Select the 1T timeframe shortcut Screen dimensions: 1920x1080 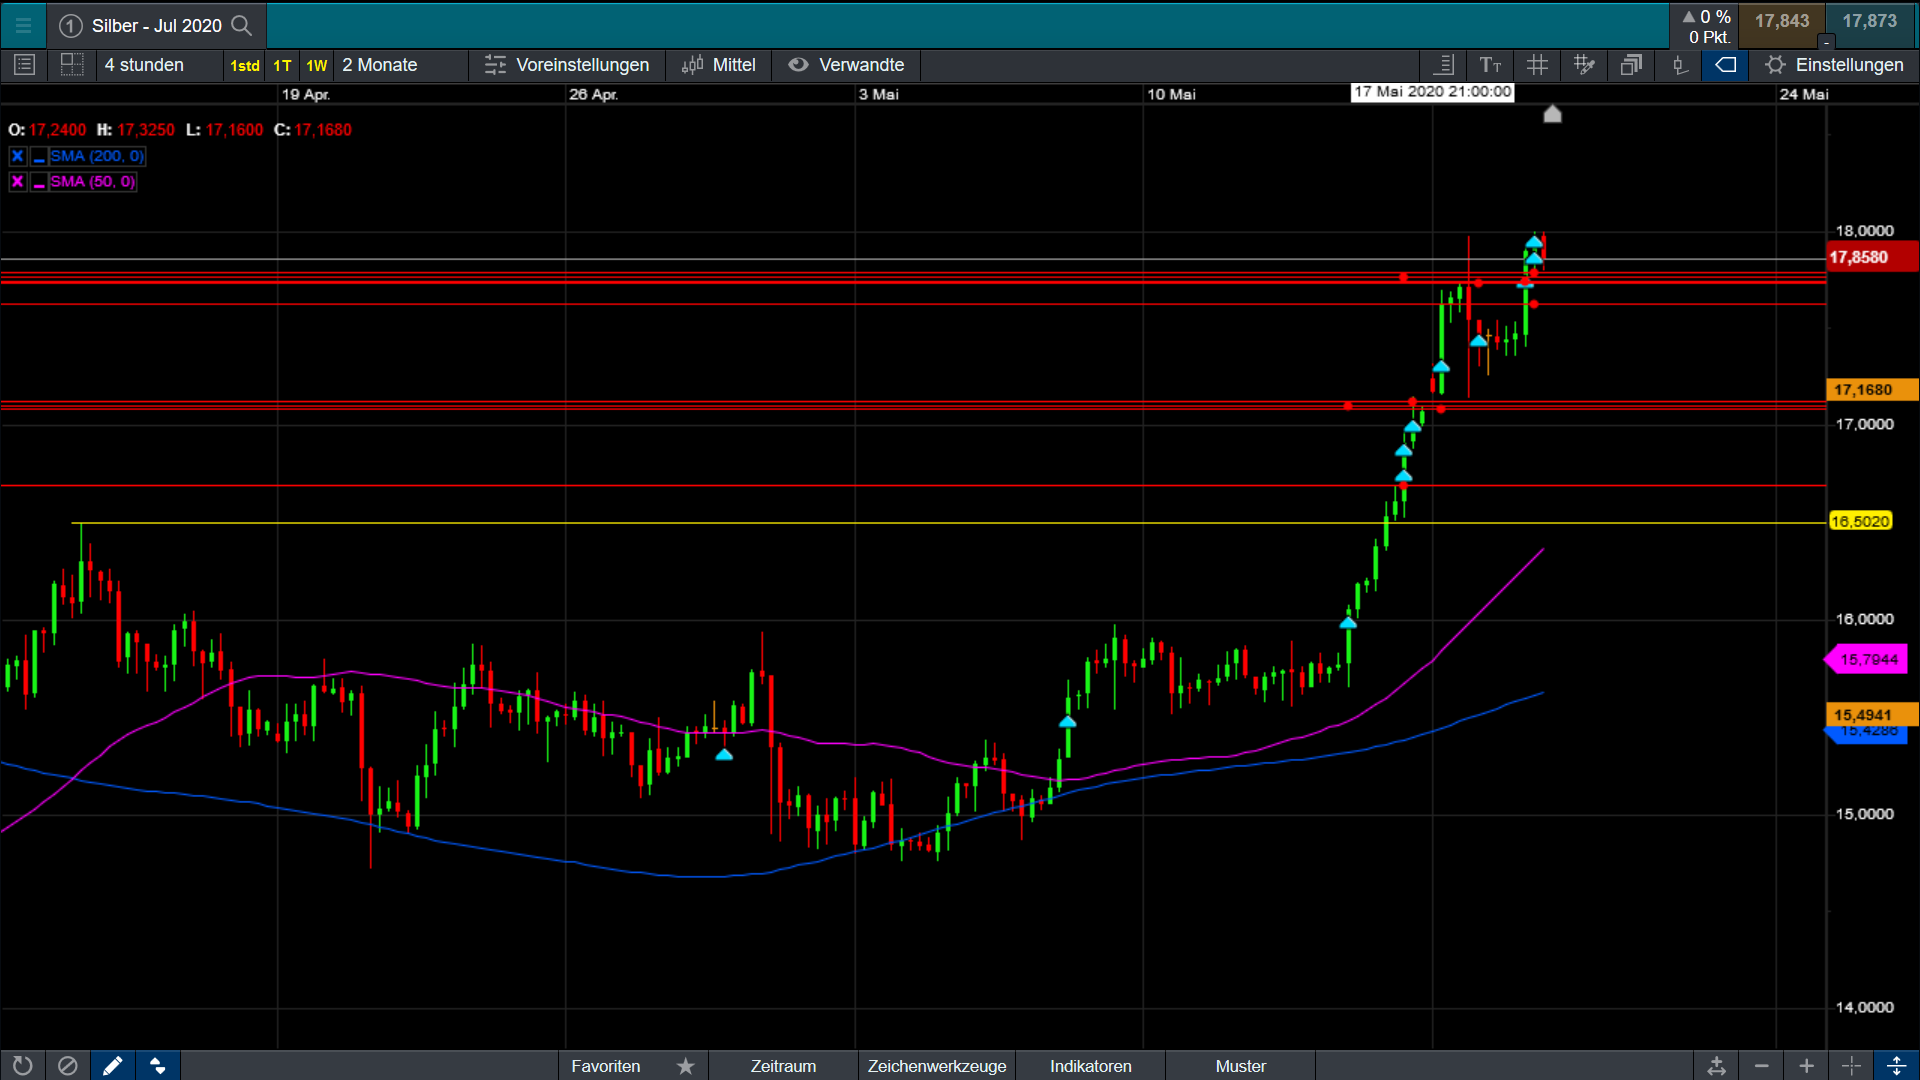[282, 65]
